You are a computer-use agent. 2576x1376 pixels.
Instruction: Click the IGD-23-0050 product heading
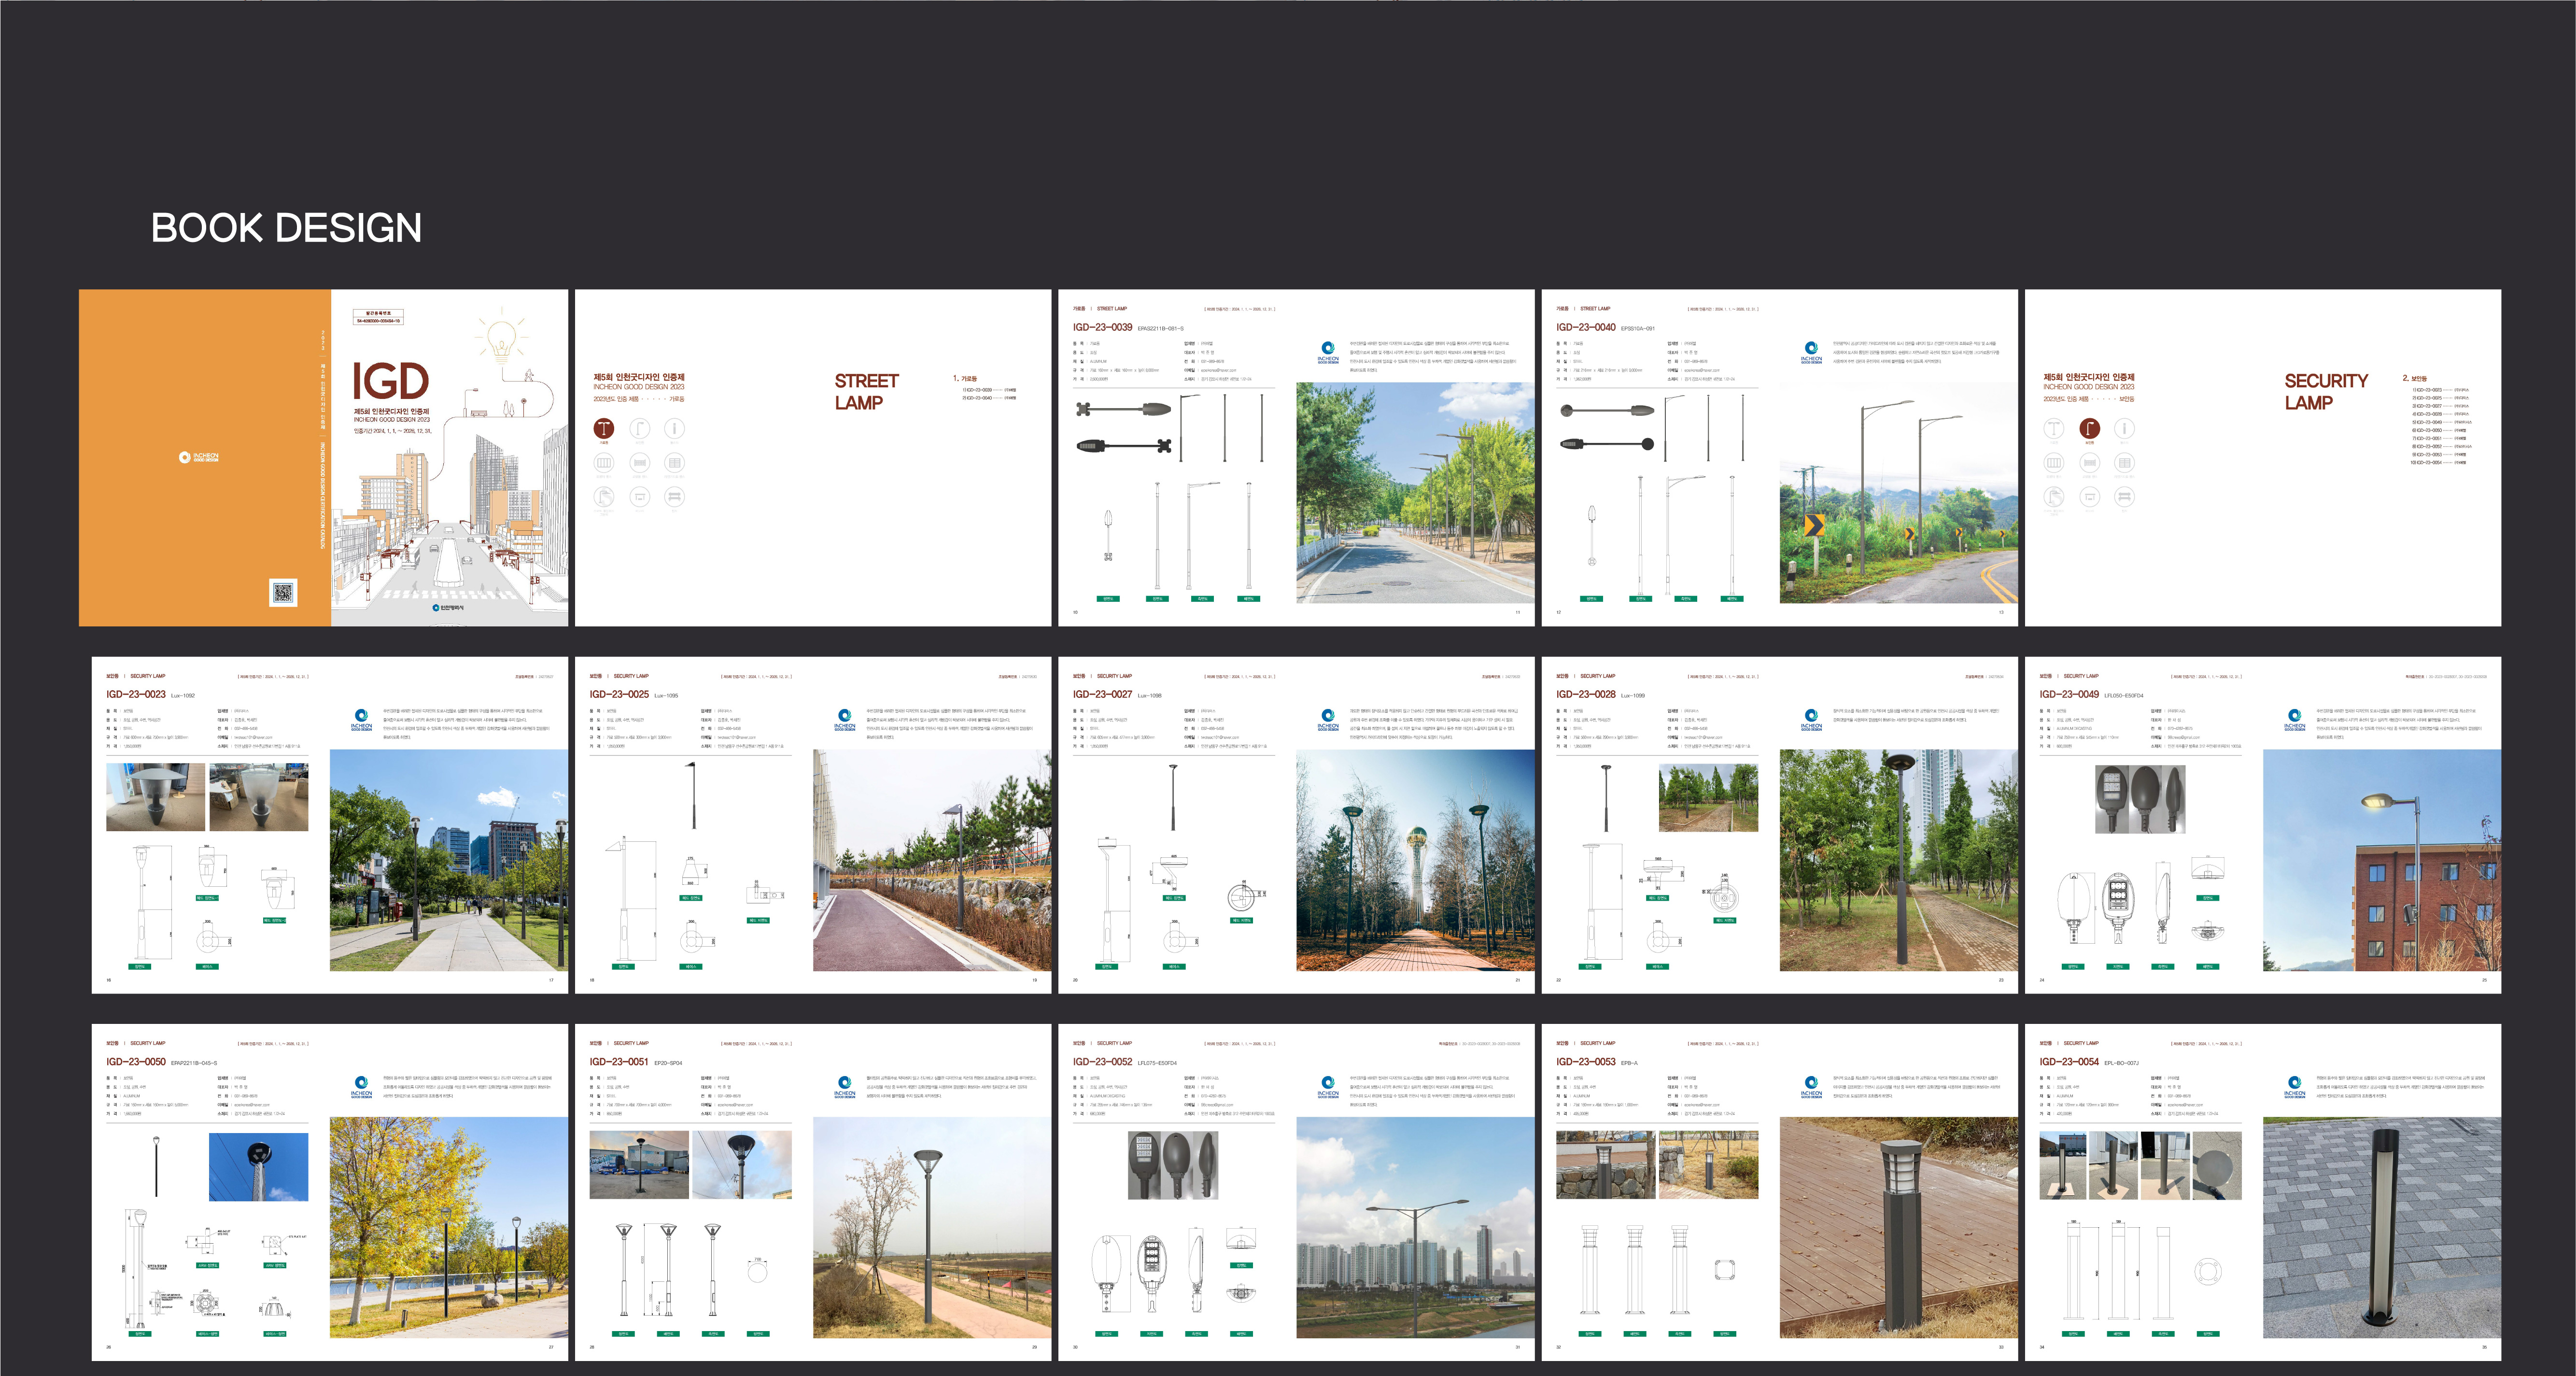[136, 1062]
